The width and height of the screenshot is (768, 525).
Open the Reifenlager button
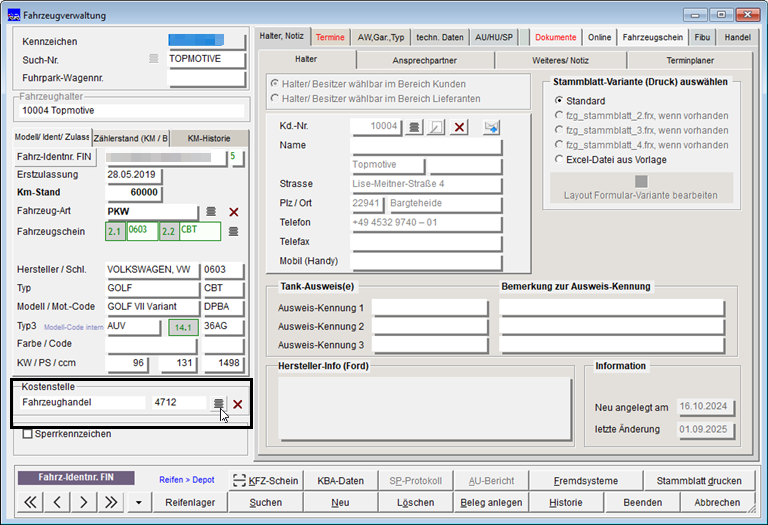tap(190, 502)
